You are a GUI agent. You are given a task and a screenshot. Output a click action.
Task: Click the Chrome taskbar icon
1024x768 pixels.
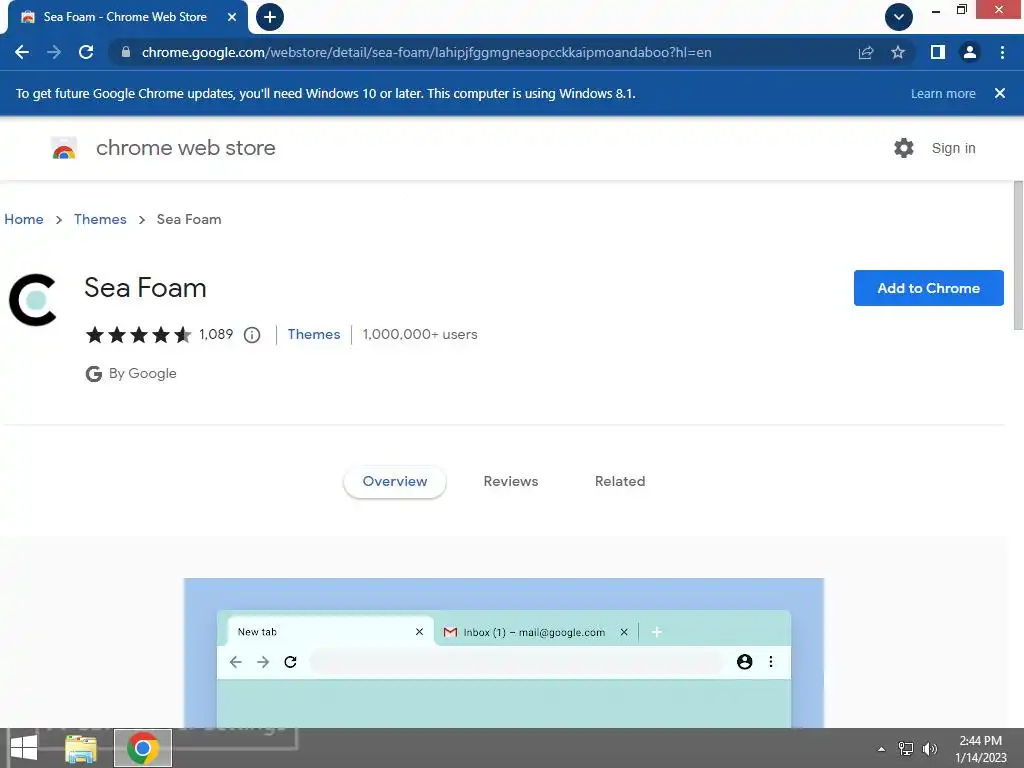click(x=143, y=748)
